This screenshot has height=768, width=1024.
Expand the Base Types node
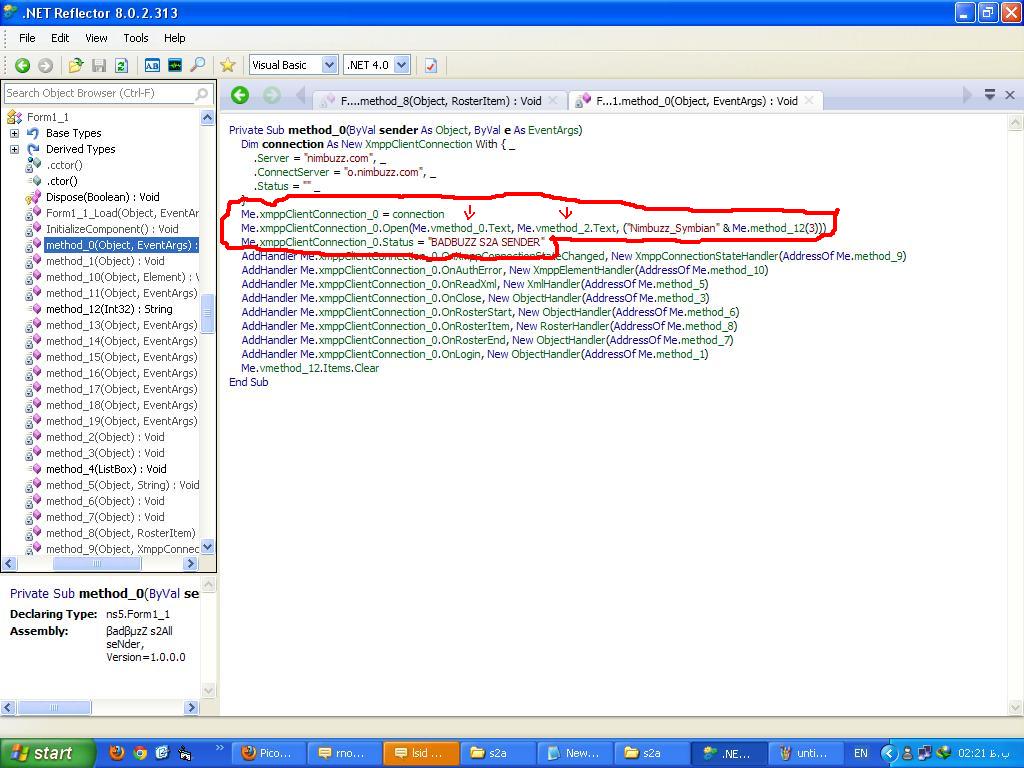tap(14, 133)
